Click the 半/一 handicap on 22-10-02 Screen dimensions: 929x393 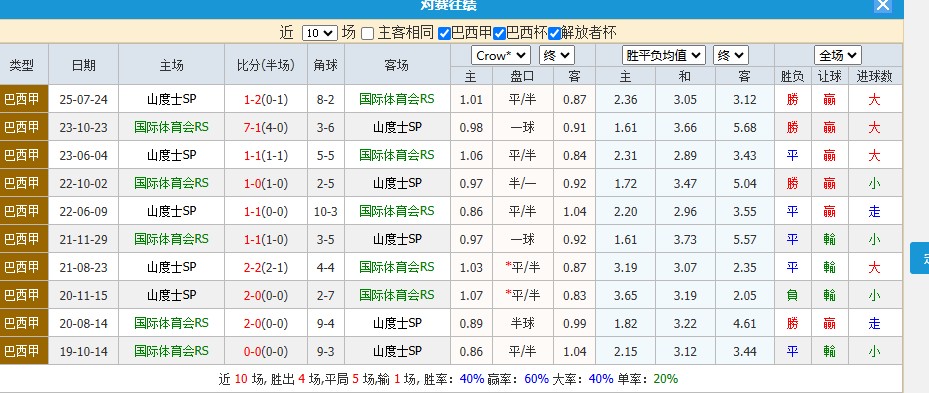[523, 184]
